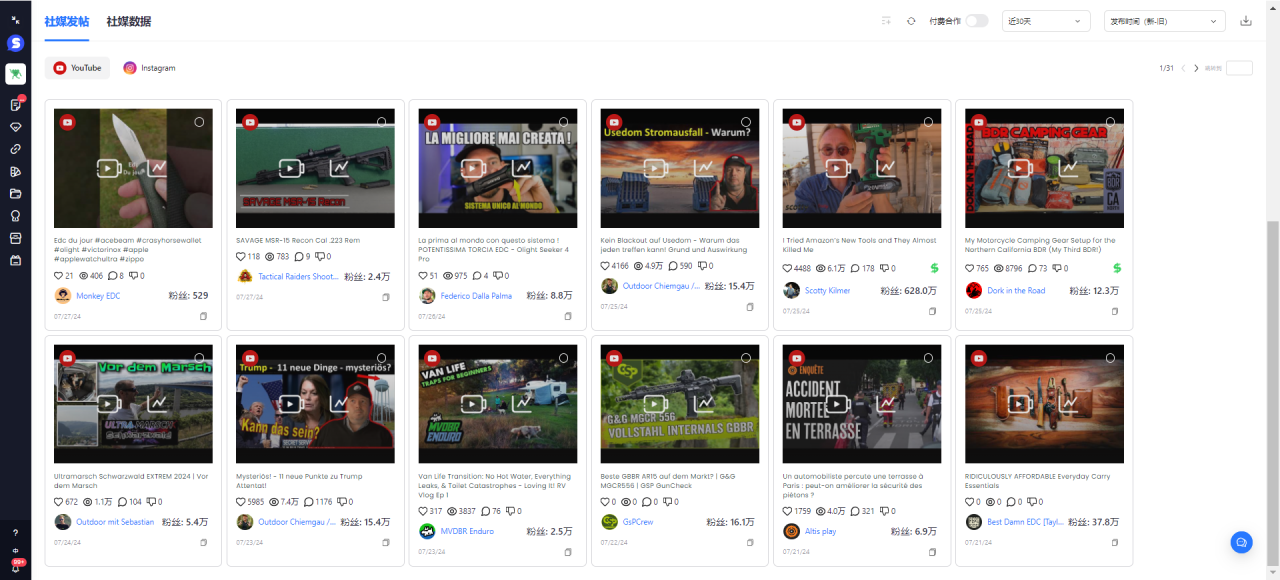Click the collapse arrows icon at sidebar top
Image resolution: width=1280 pixels, height=580 pixels.
tap(15, 19)
